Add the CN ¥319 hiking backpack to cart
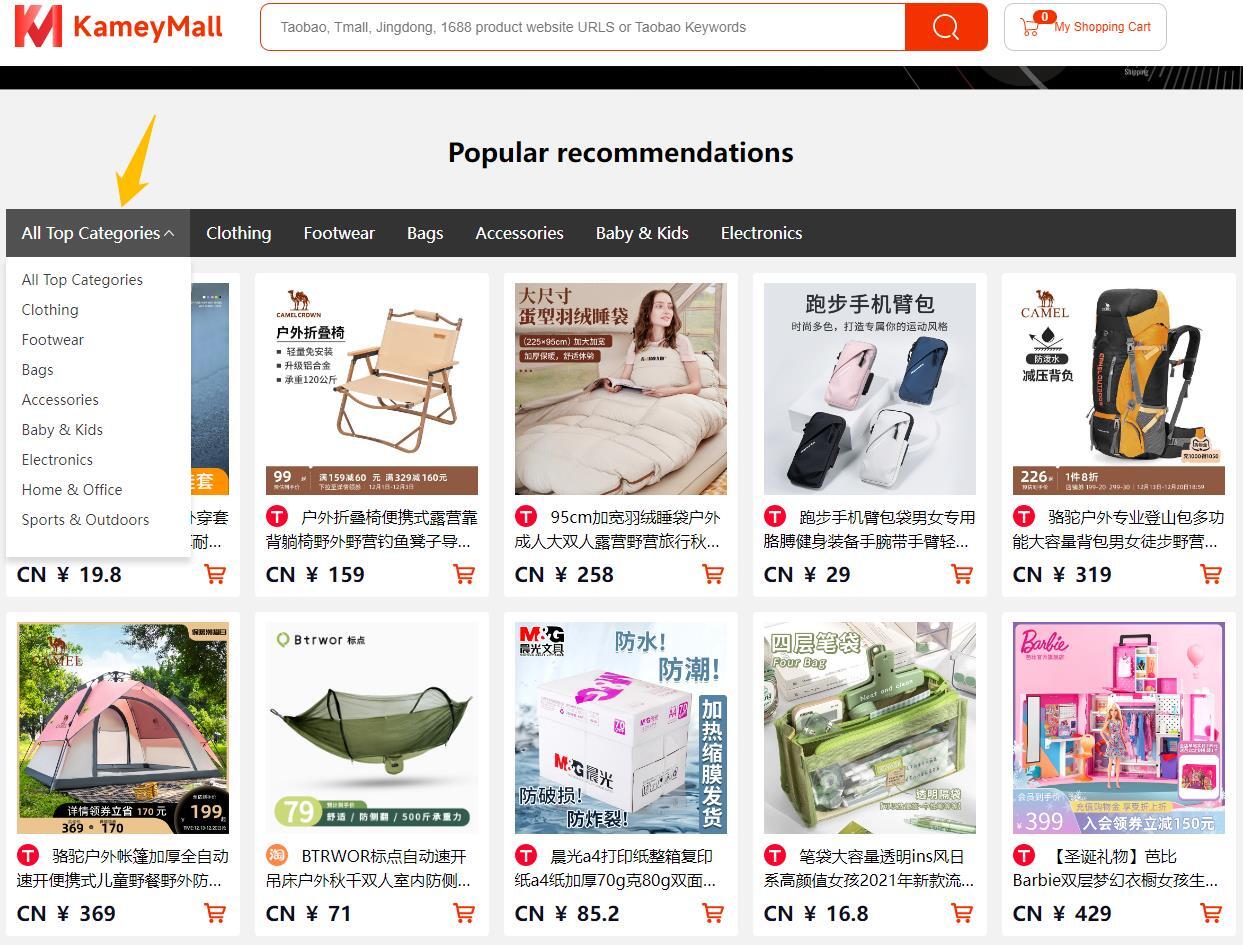 [x=1210, y=574]
